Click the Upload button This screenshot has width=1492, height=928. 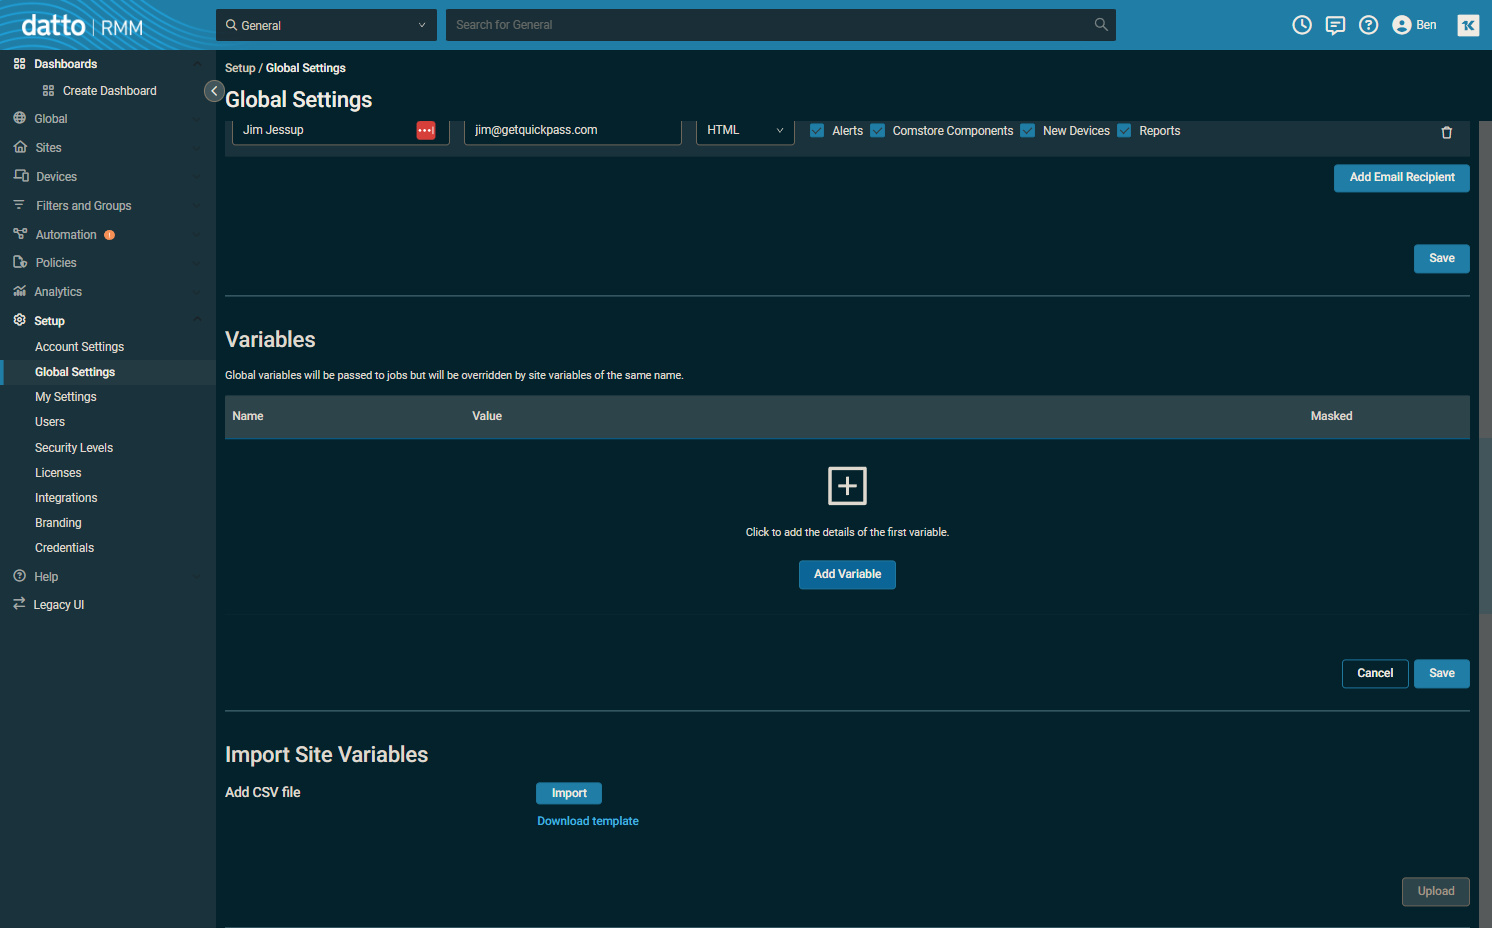tap(1436, 892)
